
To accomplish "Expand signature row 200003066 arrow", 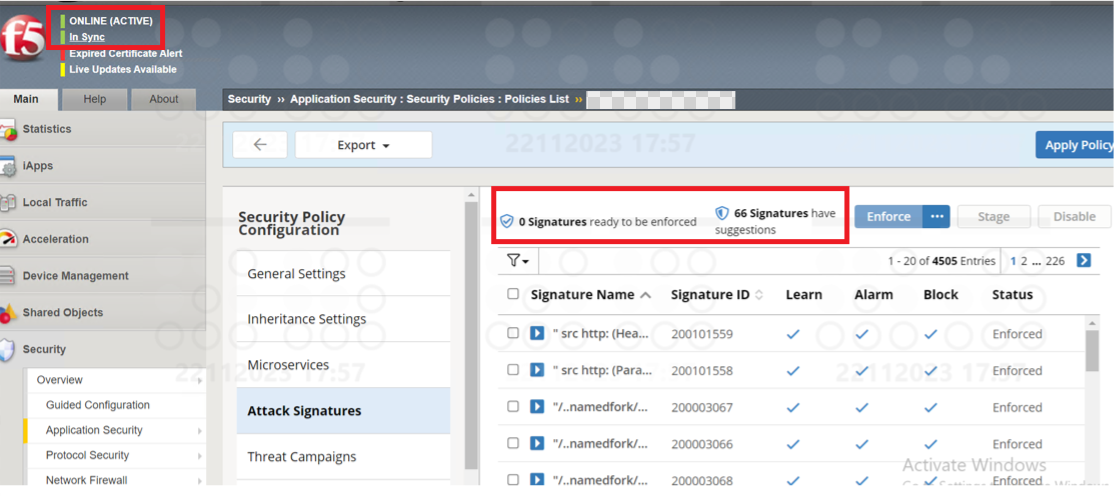I will (x=538, y=443).
